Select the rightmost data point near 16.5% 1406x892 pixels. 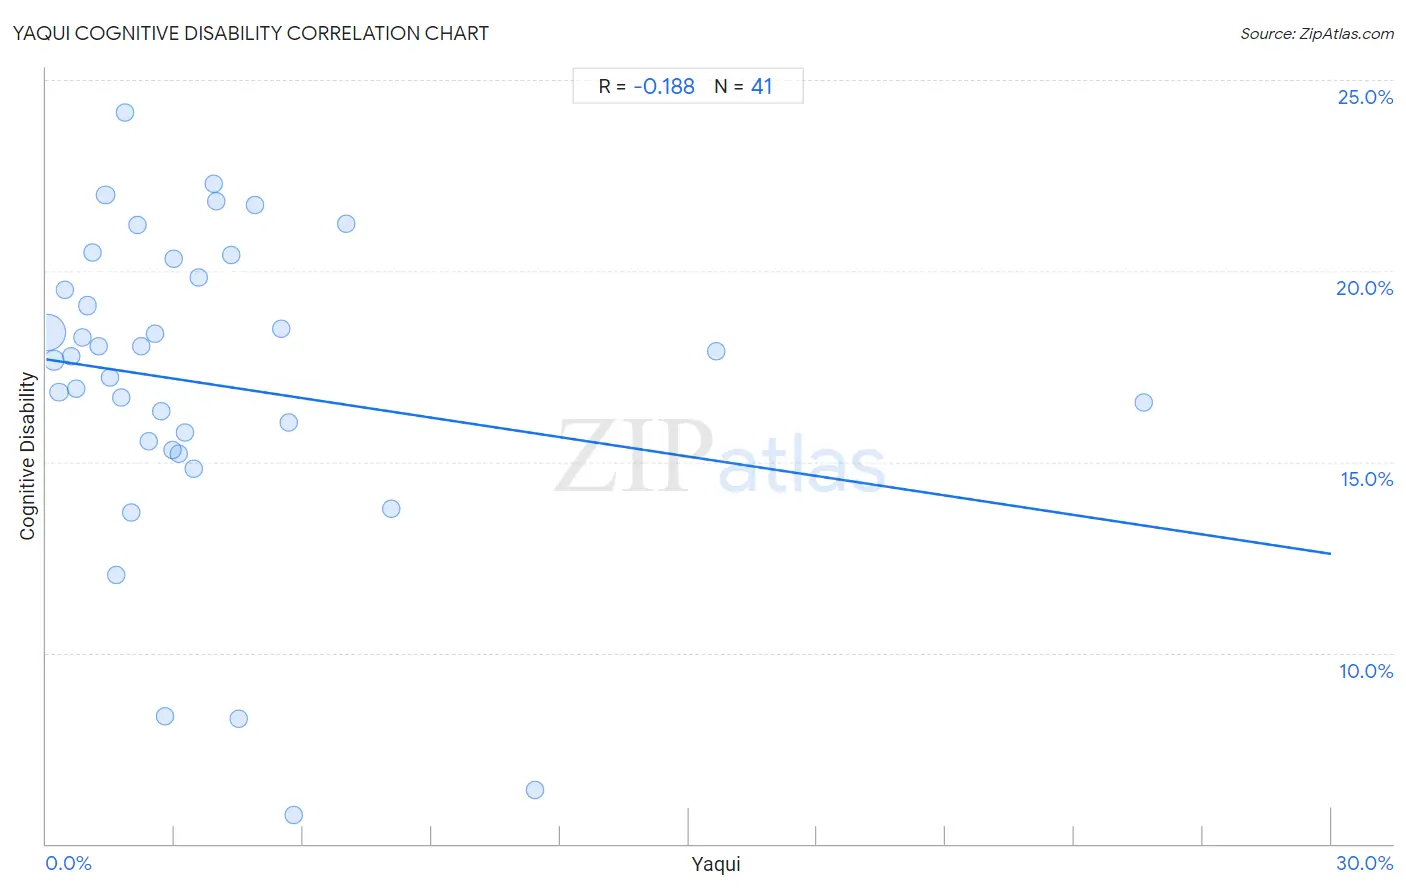[x=1144, y=403]
